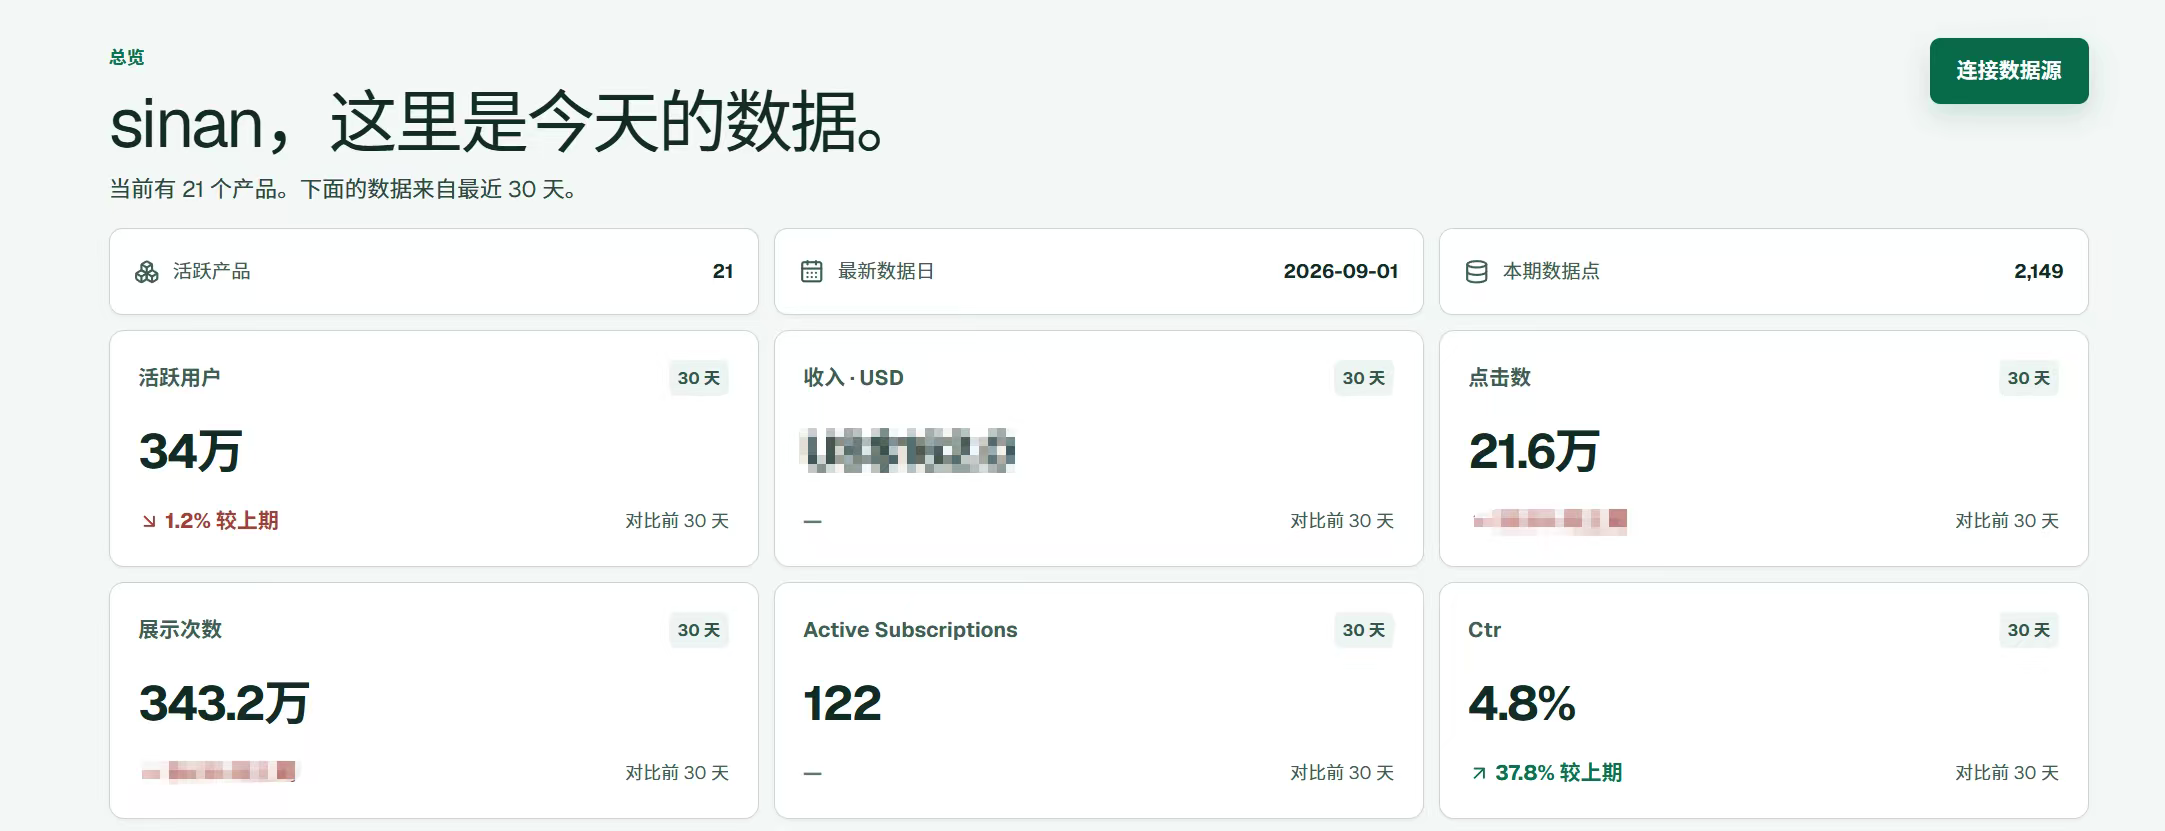
Task: Open the 活跃用户 34万 metric card
Action: 434,449
